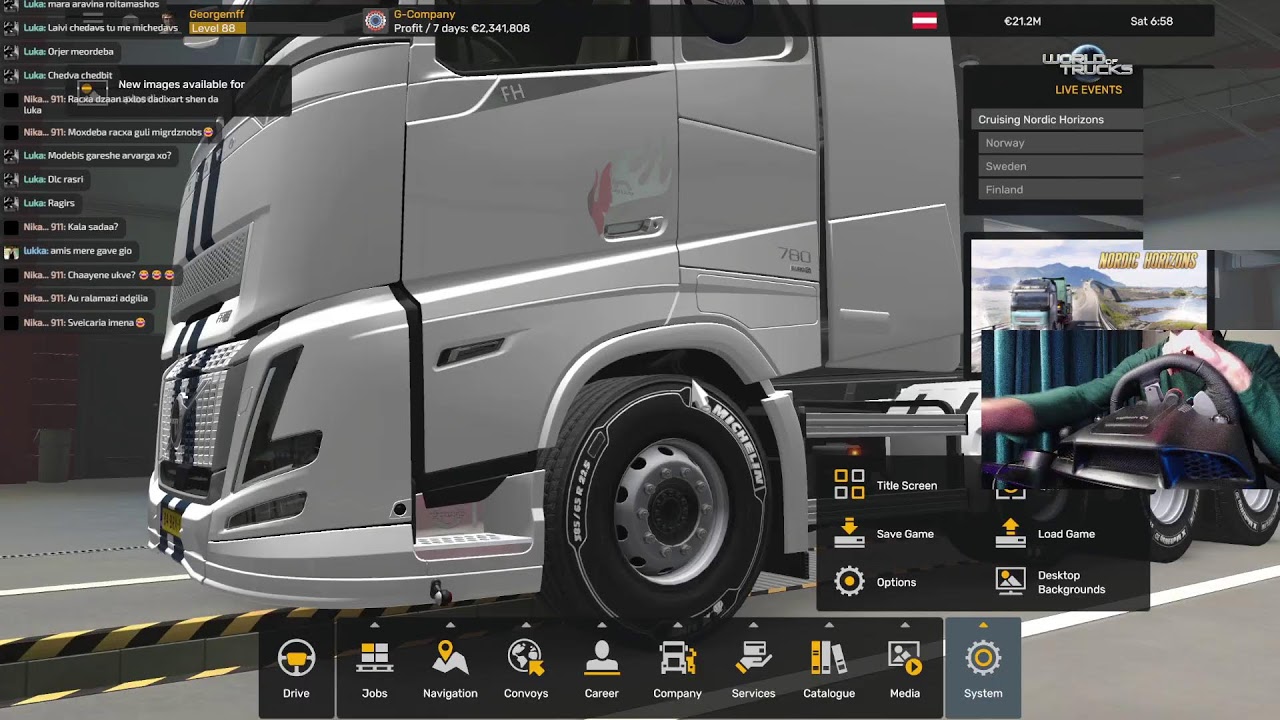Open the Catalogue books icon

pos(829,658)
